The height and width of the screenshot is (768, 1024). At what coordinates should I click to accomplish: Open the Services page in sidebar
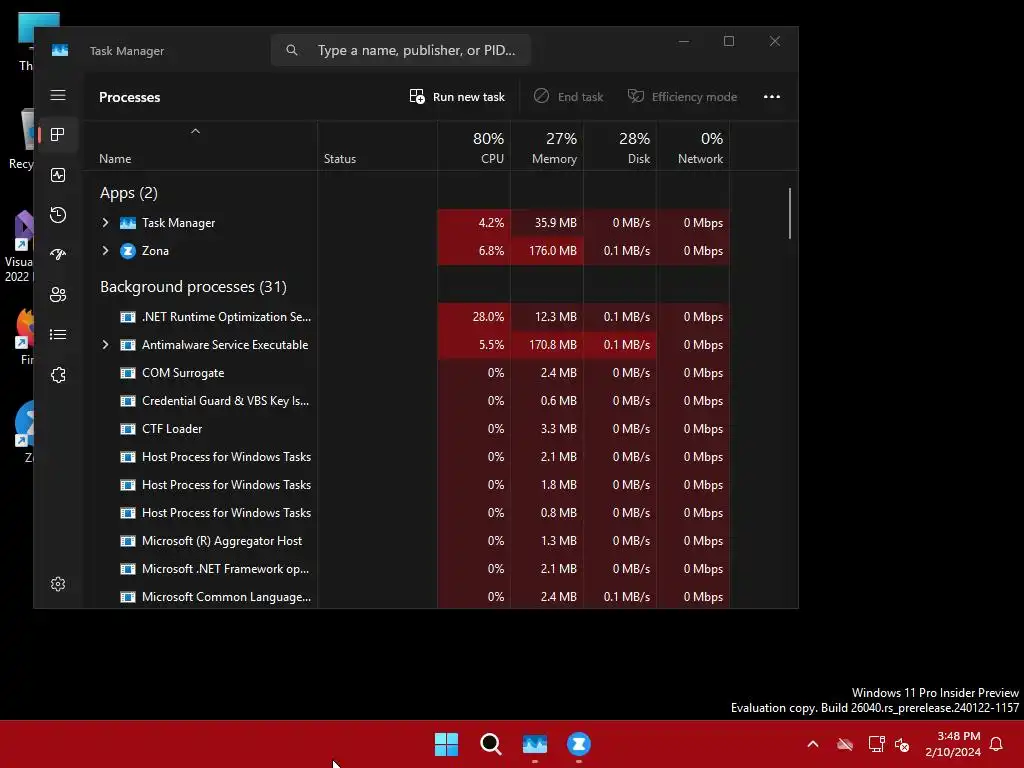(58, 375)
